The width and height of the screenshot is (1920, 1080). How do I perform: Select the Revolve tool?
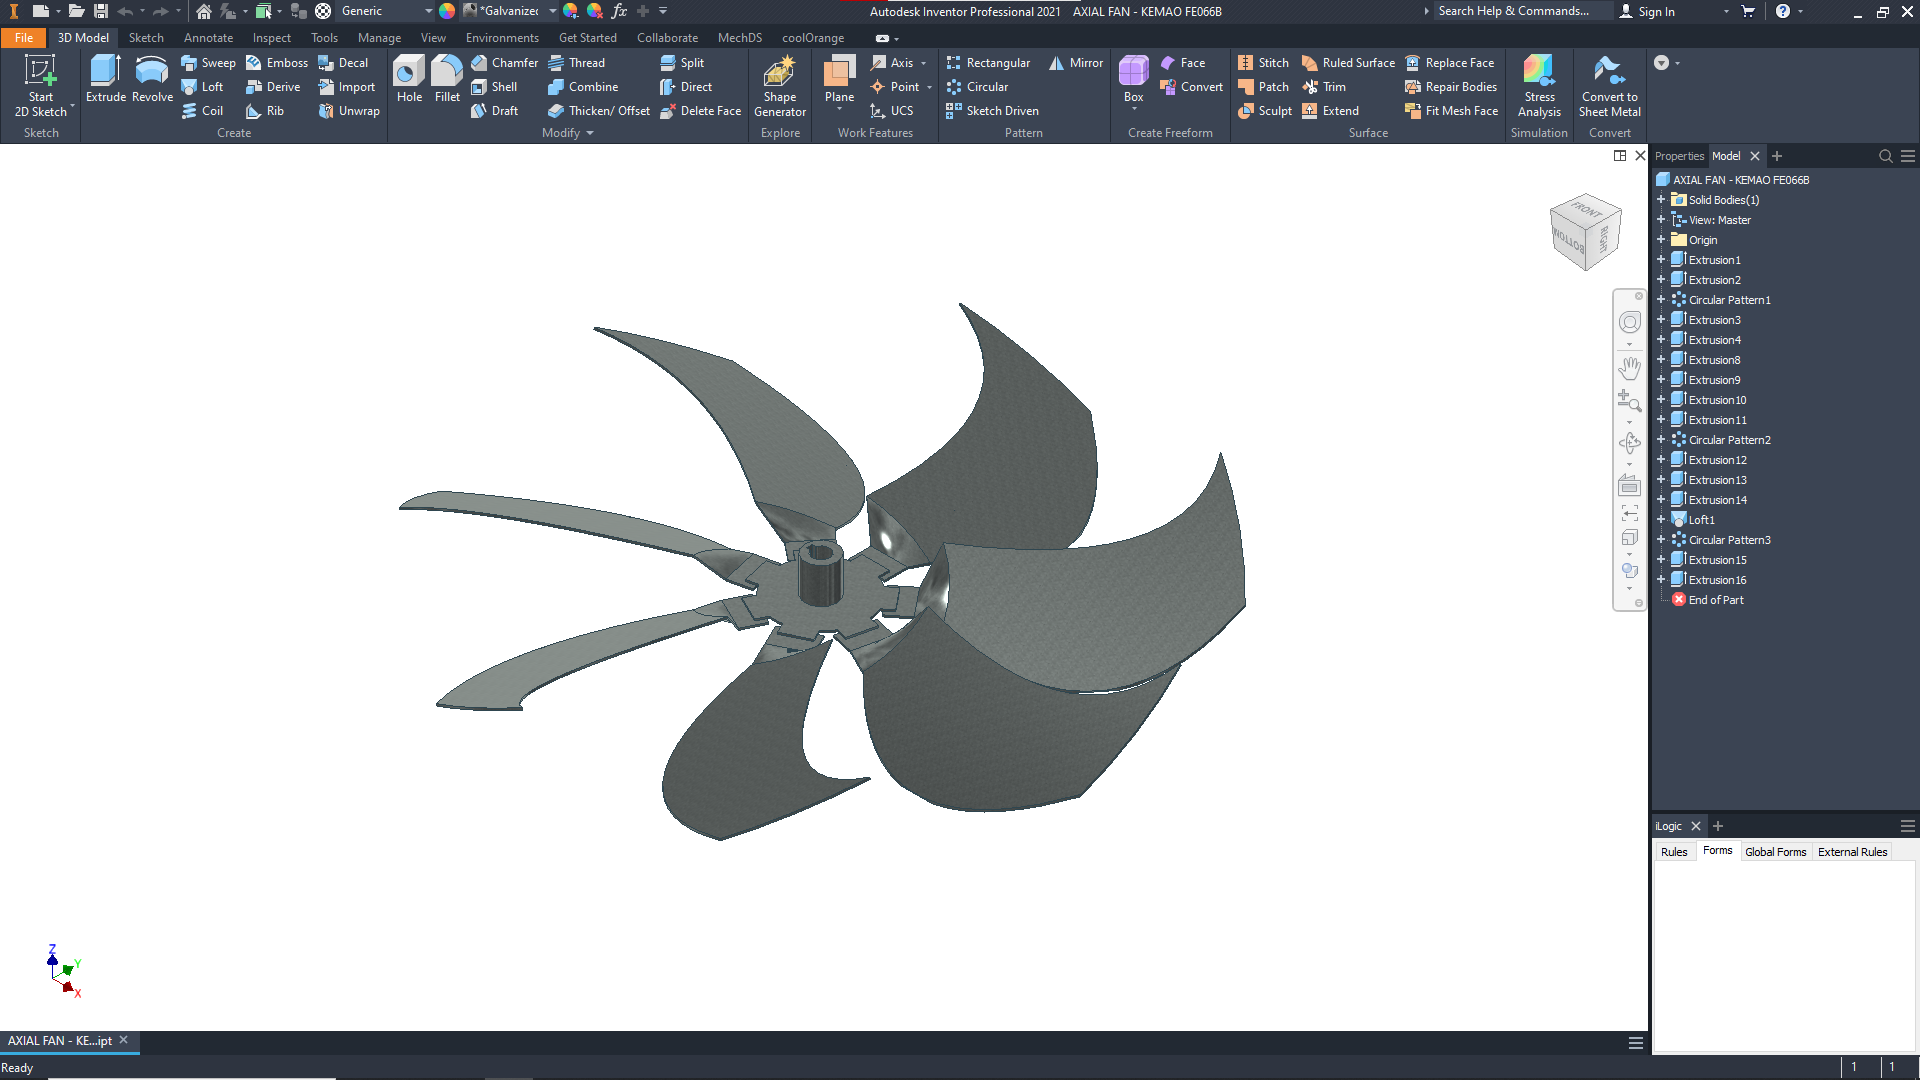click(152, 79)
